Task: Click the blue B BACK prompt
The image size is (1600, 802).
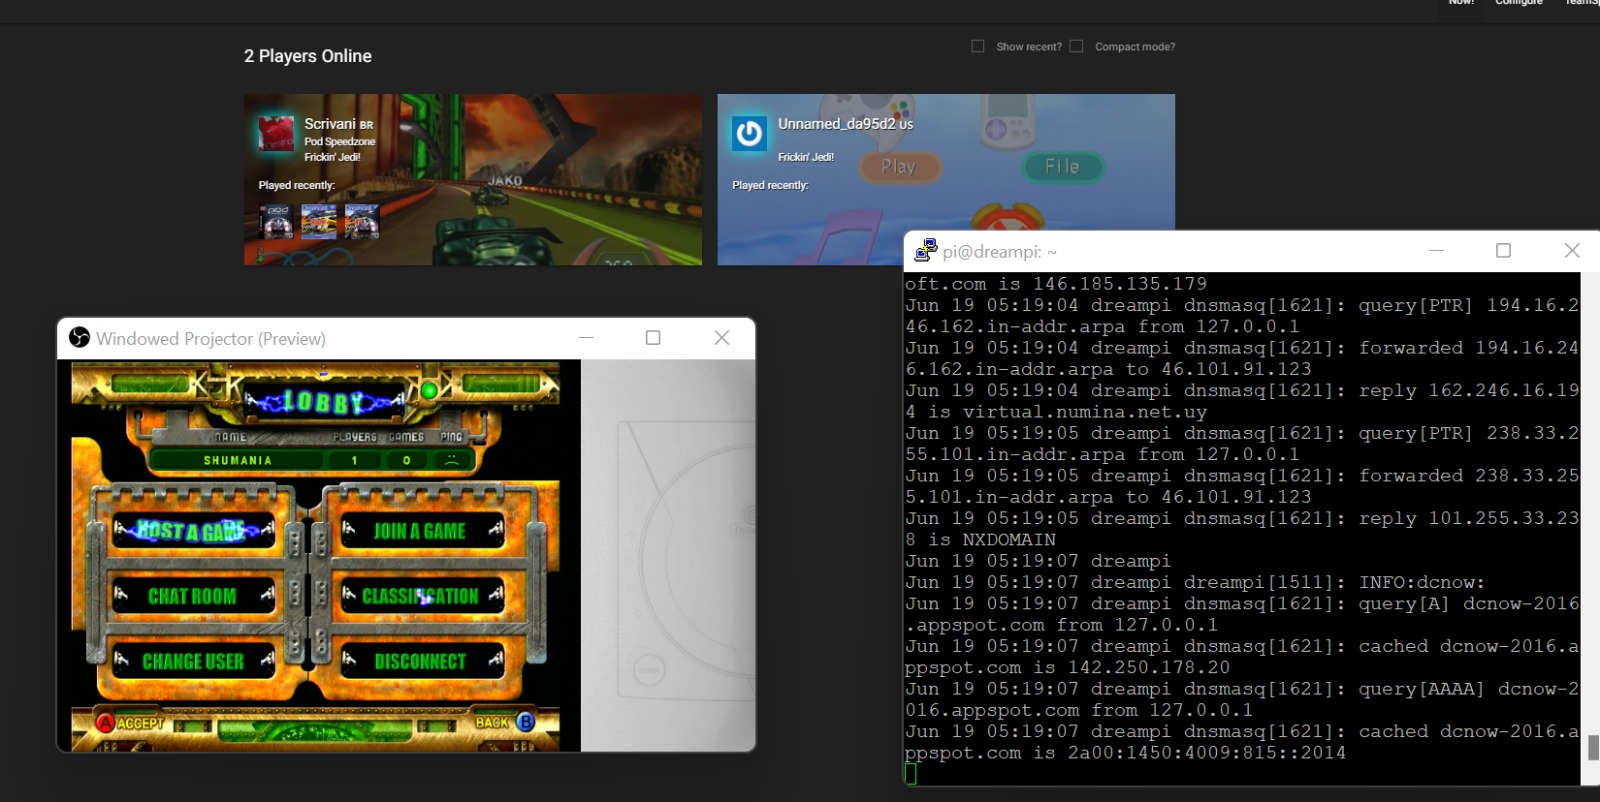Action: (505, 722)
